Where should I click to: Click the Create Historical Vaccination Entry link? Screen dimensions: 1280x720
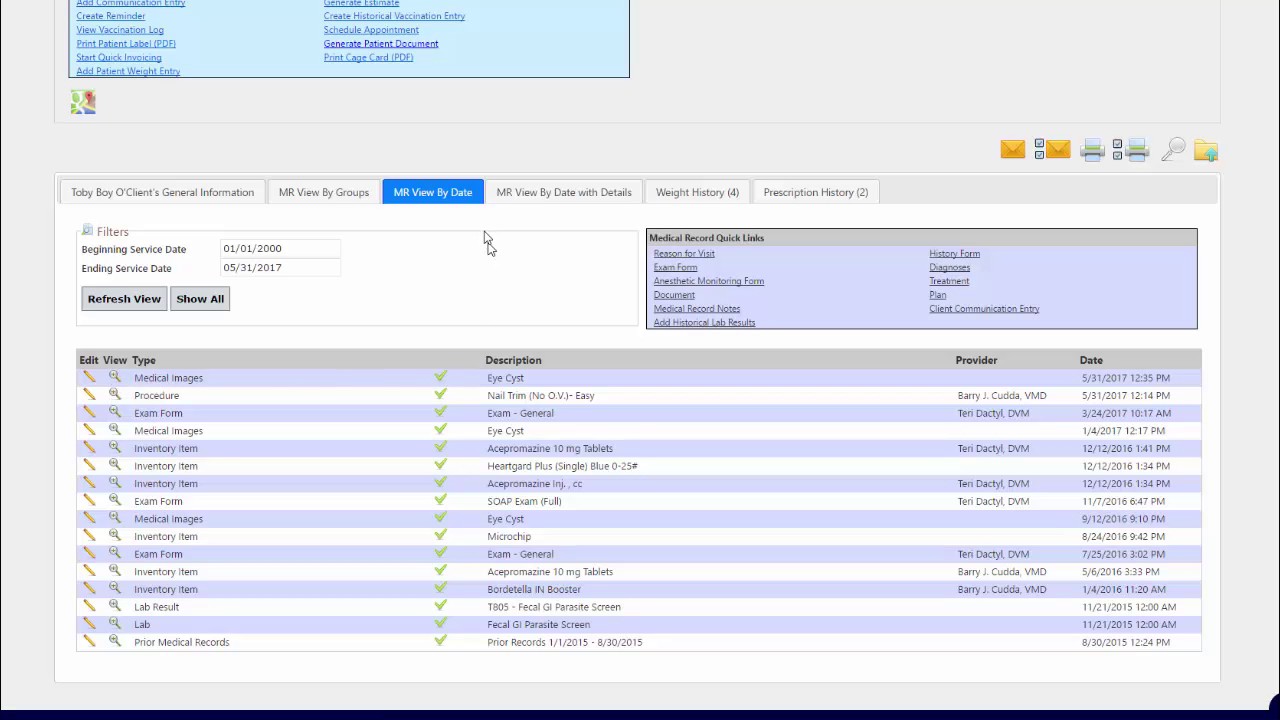(x=394, y=16)
